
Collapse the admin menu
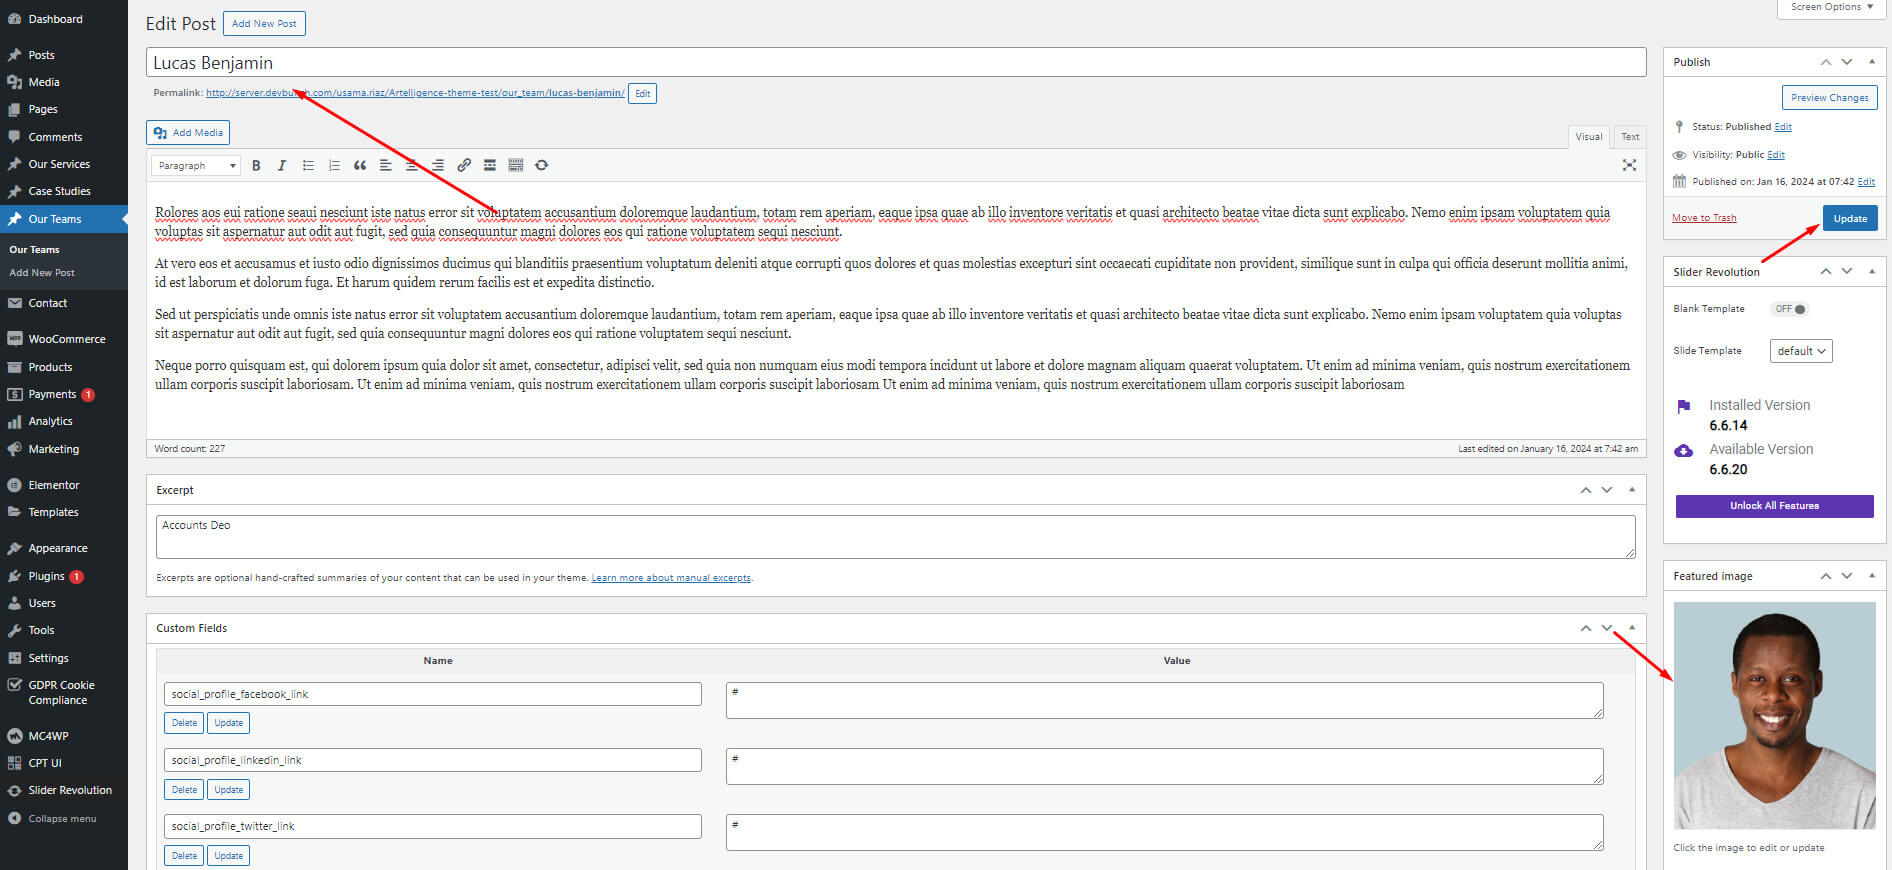pyautogui.click(x=53, y=818)
